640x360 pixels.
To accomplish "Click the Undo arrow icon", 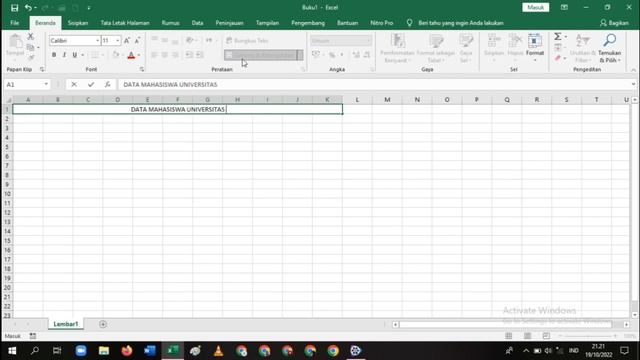I will (x=28, y=8).
